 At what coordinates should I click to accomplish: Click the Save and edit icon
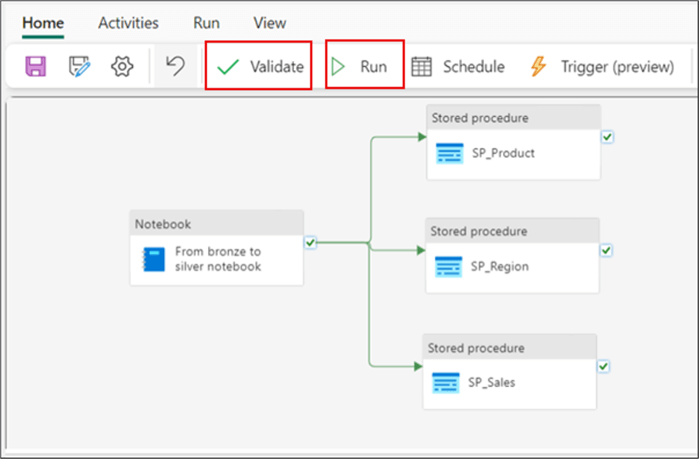pos(79,67)
